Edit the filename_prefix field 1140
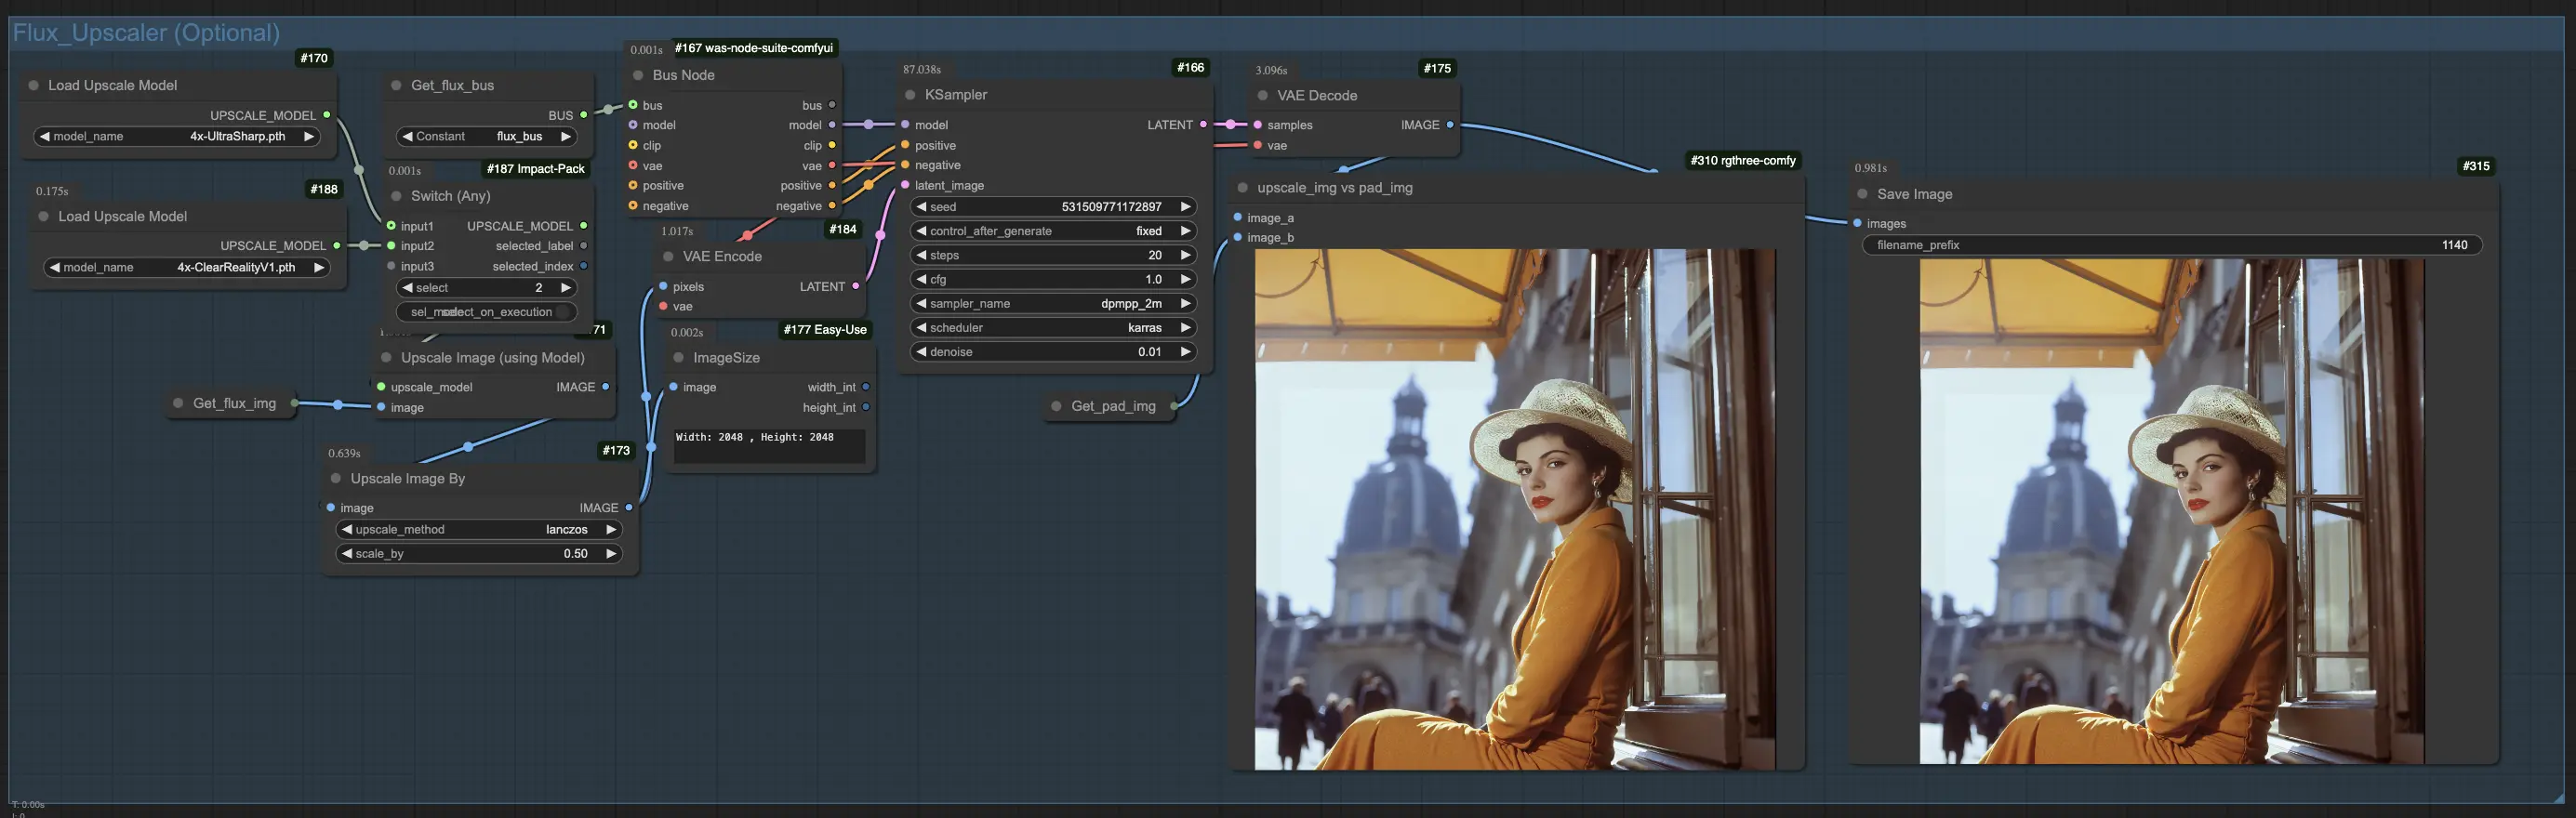The width and height of the screenshot is (2576, 818). pyautogui.click(x=2172, y=245)
